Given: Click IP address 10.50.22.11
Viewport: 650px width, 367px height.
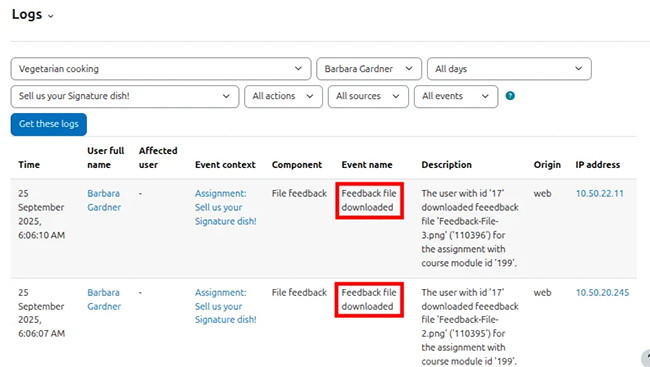Looking at the screenshot, I should click(599, 194).
